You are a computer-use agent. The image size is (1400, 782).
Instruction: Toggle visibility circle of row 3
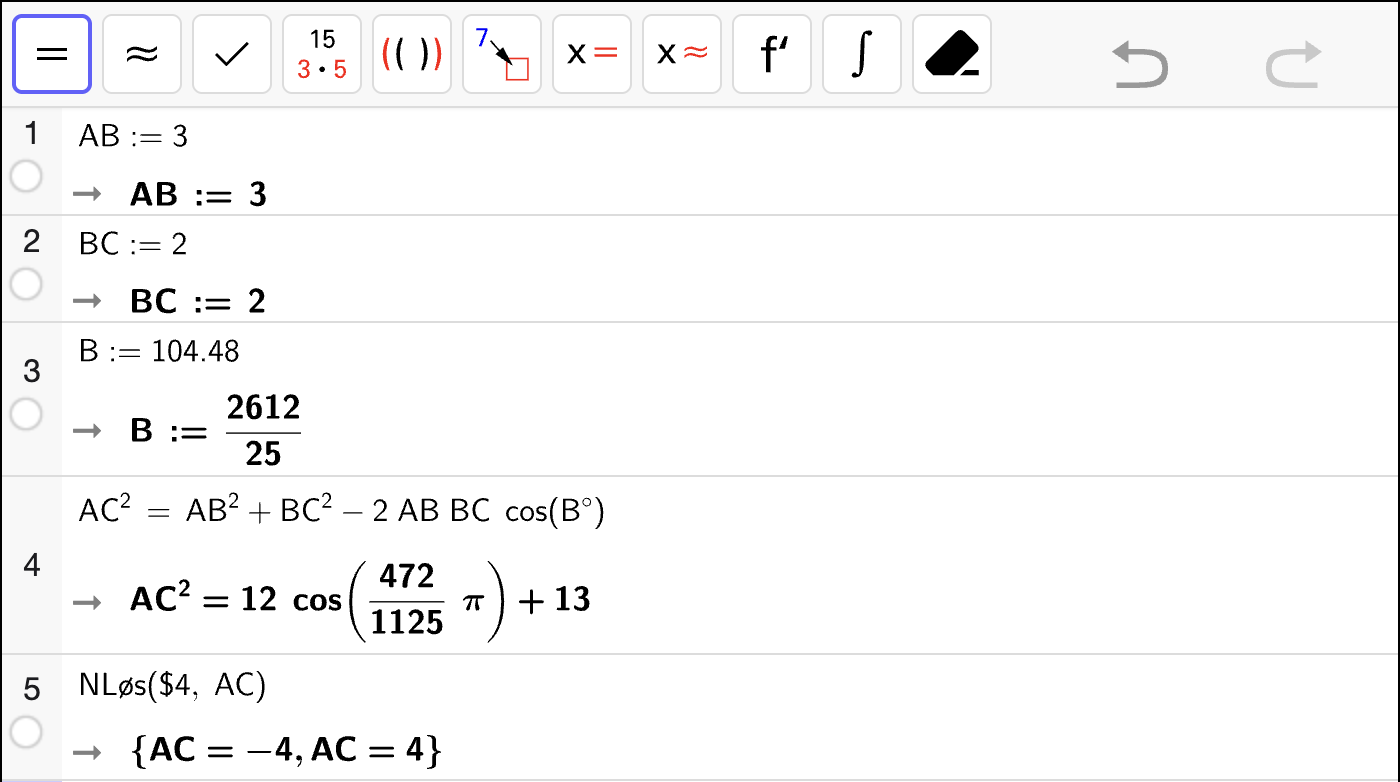[26, 414]
